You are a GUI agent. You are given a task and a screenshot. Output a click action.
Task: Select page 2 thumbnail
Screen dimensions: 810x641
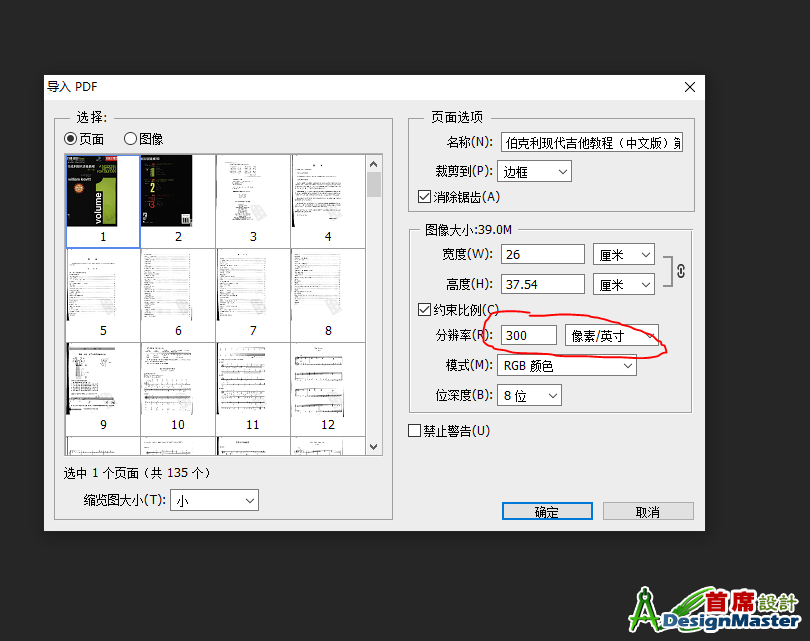(178, 201)
